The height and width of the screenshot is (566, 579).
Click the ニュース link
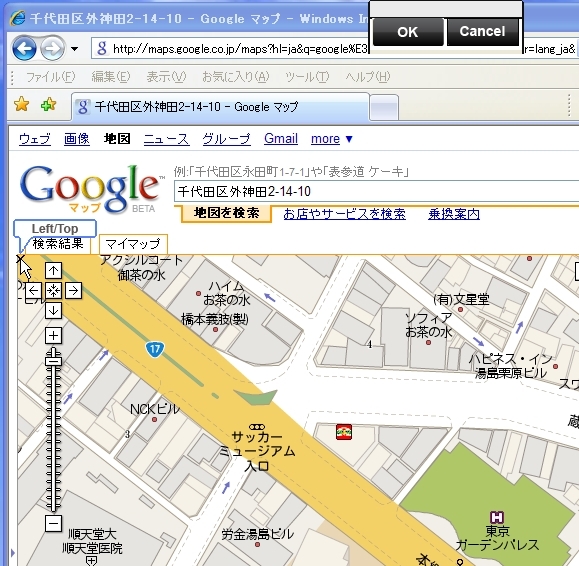[x=166, y=139]
